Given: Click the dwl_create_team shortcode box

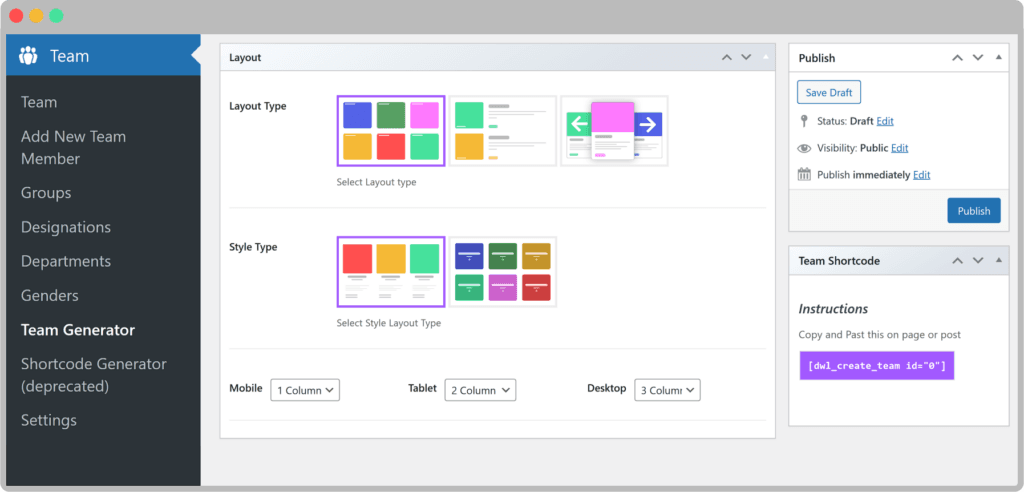Looking at the screenshot, I should tap(877, 366).
